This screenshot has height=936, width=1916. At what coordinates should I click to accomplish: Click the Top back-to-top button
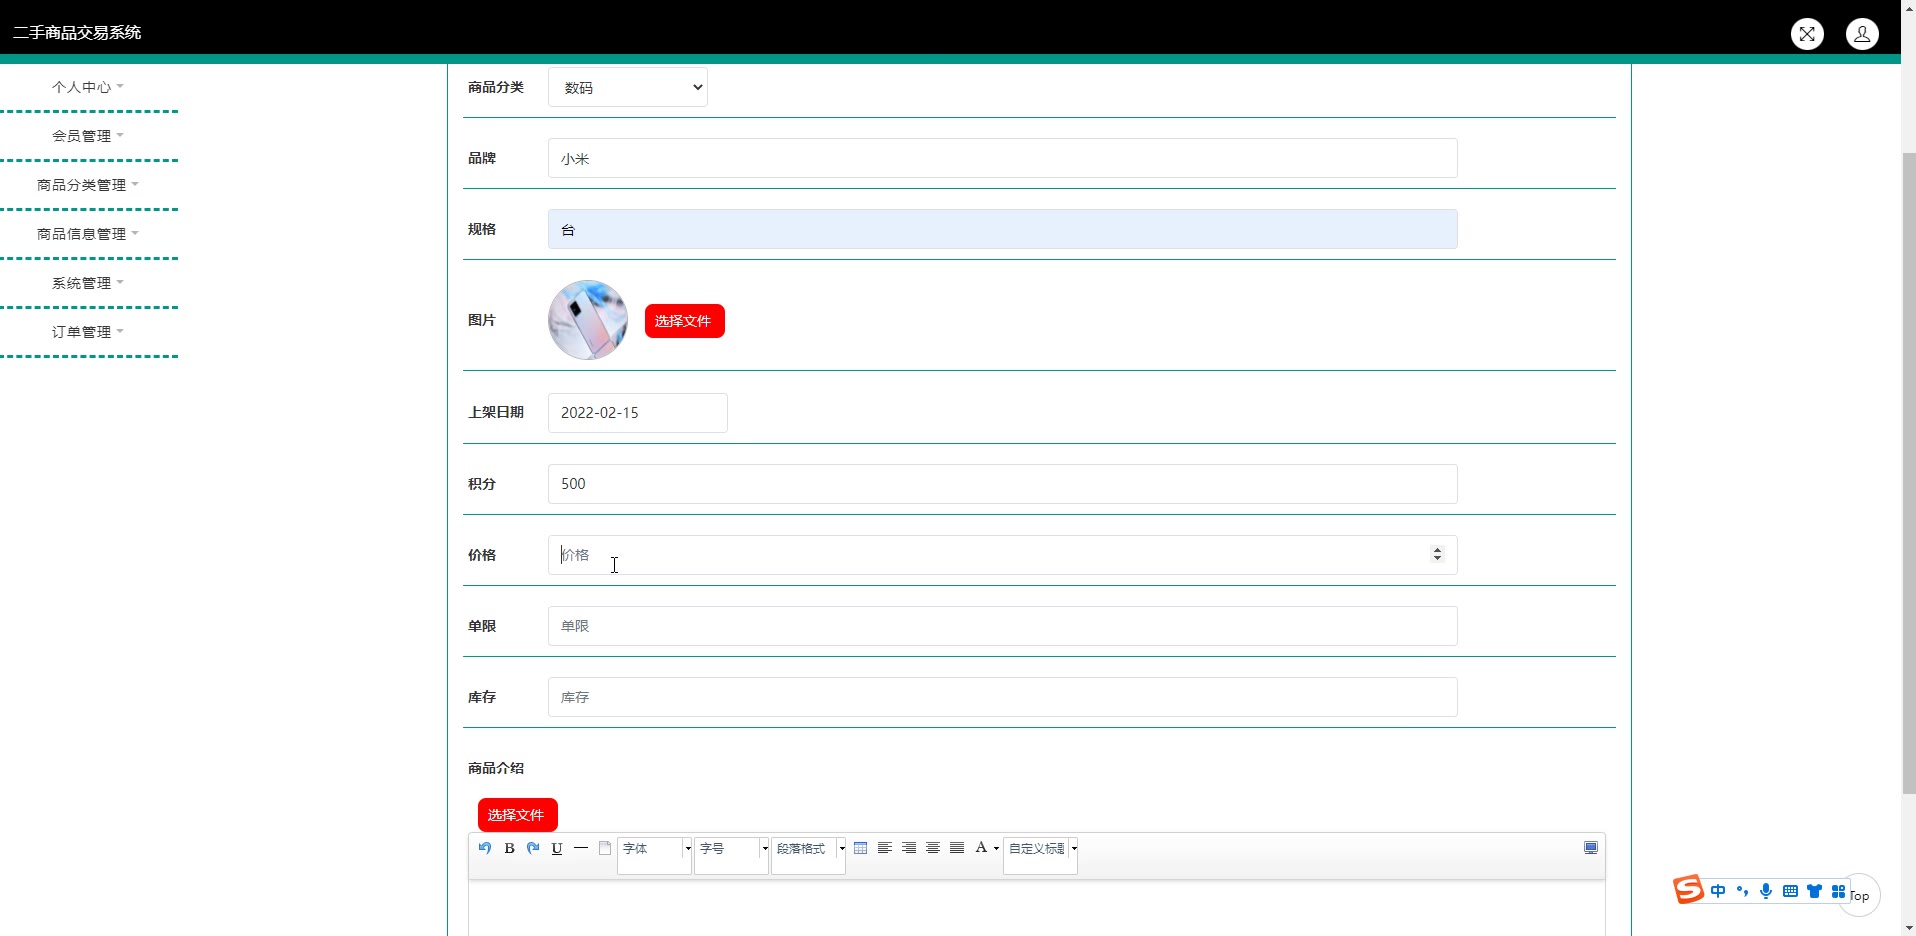point(1859,895)
